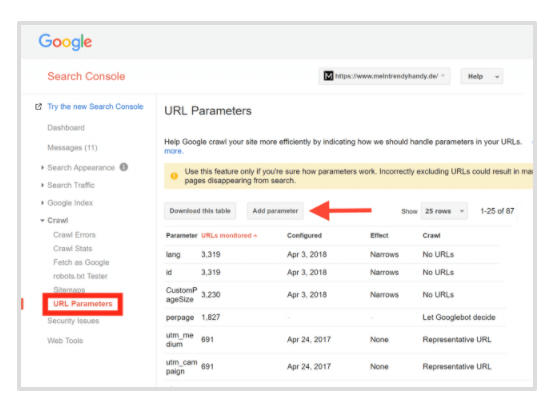Open the 25 rows dropdown
548x397 pixels.
[x=444, y=211]
